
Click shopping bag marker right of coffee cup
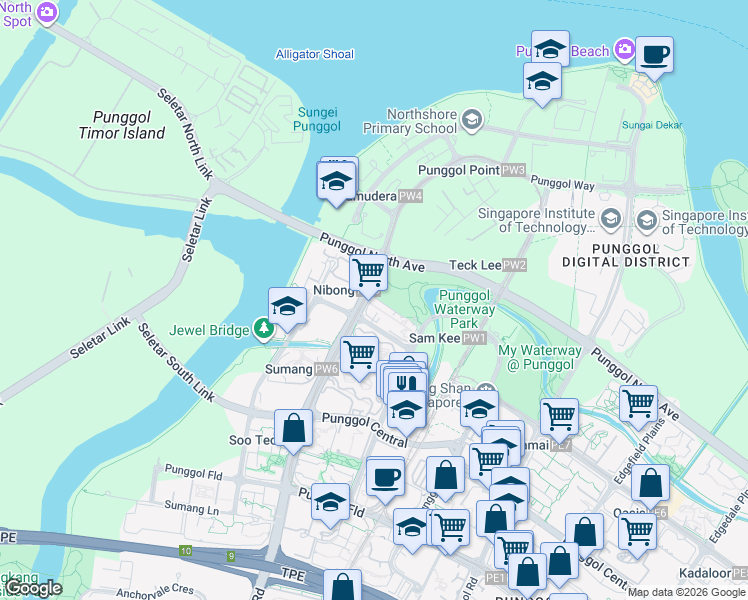coord(445,477)
